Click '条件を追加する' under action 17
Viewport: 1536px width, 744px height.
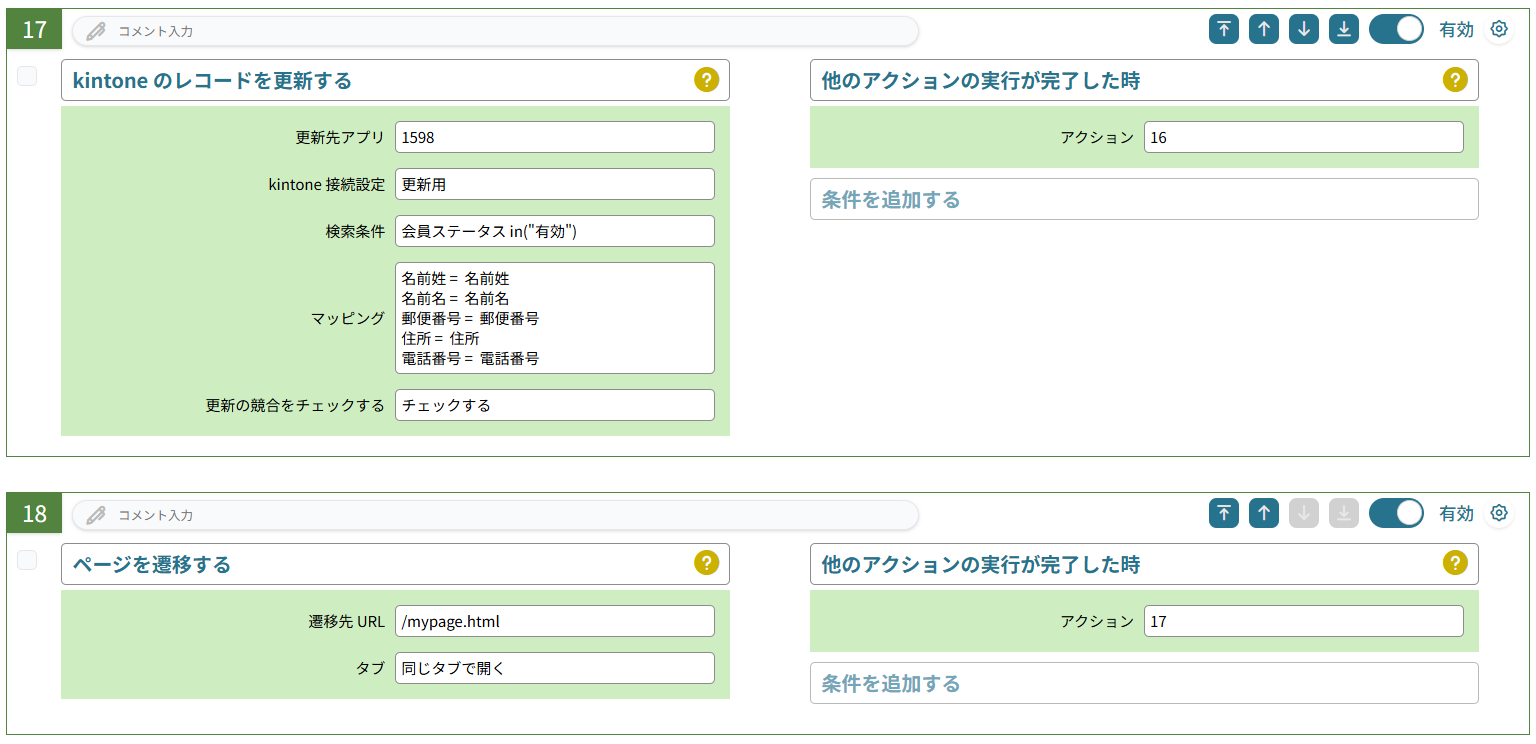click(x=1144, y=199)
